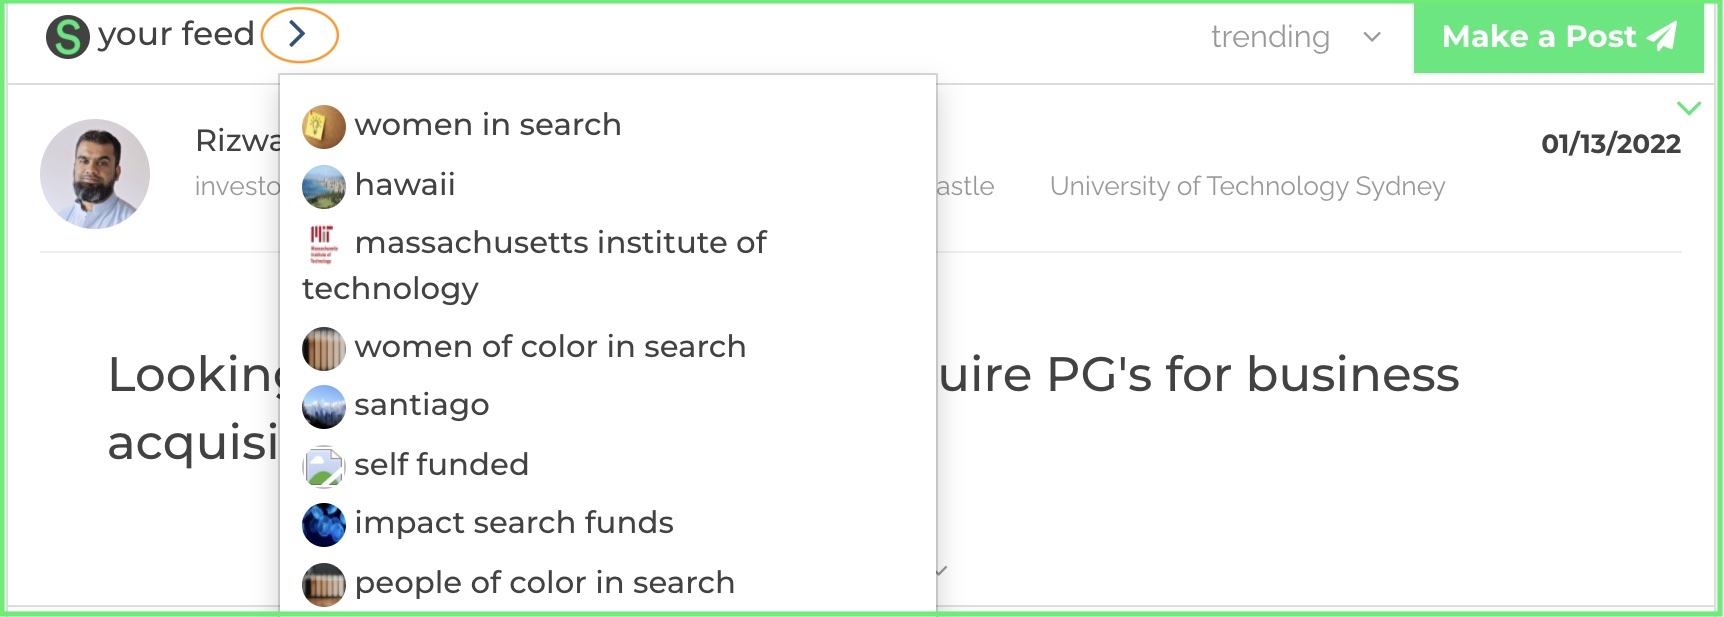Click the women of color in search icon
Viewport: 1724px width, 617px height.
coord(323,349)
